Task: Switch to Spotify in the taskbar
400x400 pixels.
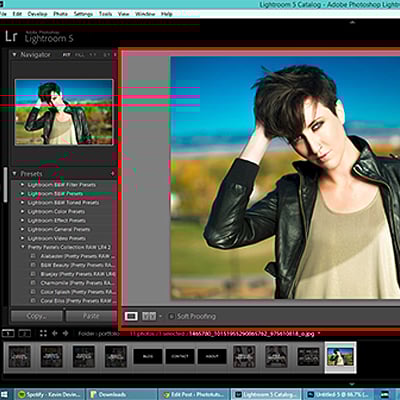Action: tap(49, 395)
